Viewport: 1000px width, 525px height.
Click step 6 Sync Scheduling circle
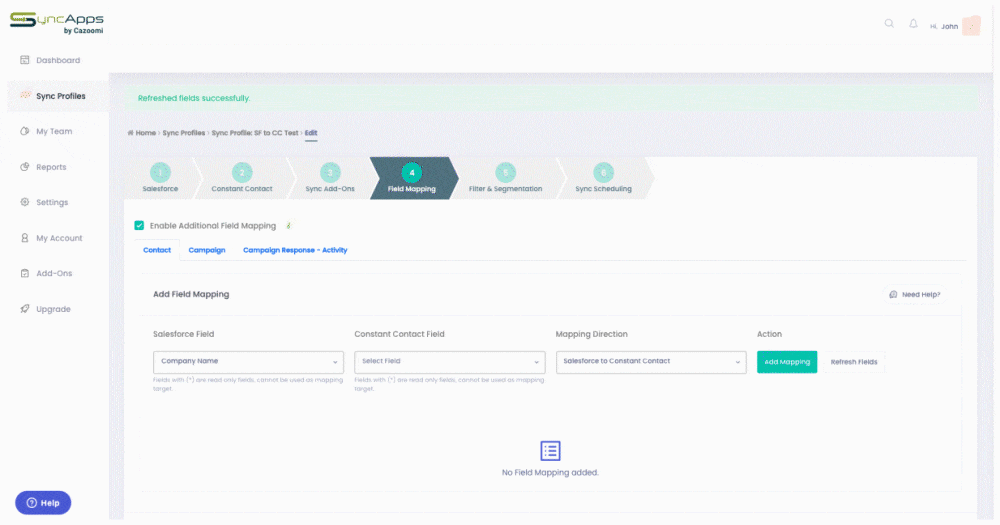[x=603, y=172]
